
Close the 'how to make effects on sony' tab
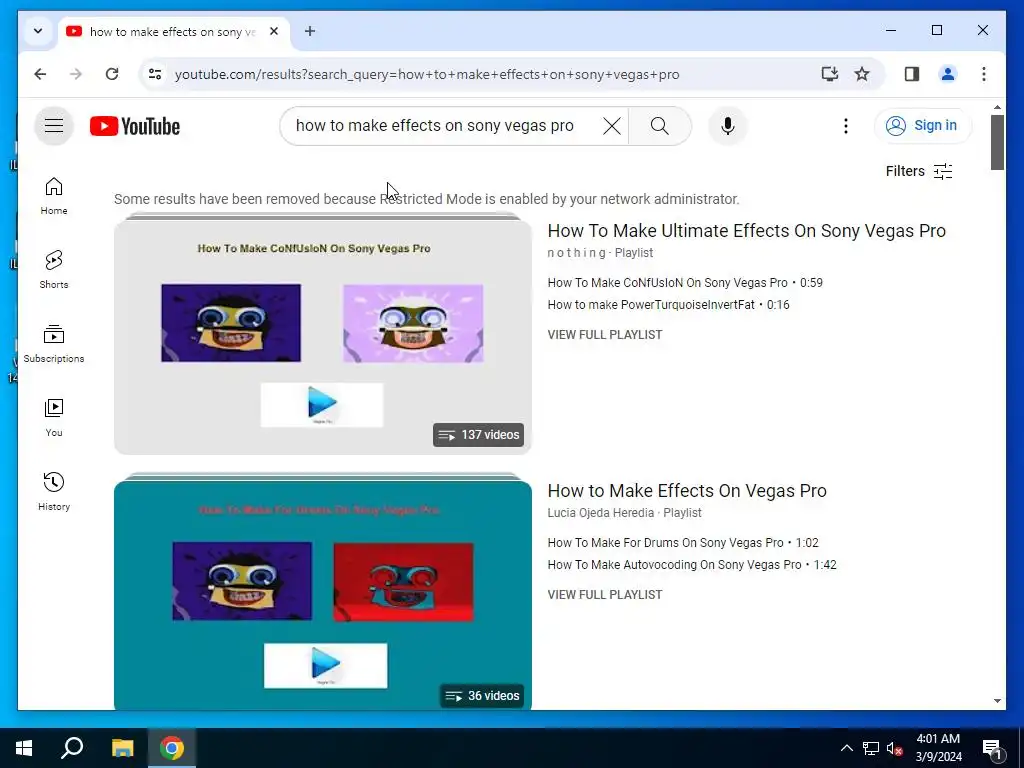(x=274, y=31)
